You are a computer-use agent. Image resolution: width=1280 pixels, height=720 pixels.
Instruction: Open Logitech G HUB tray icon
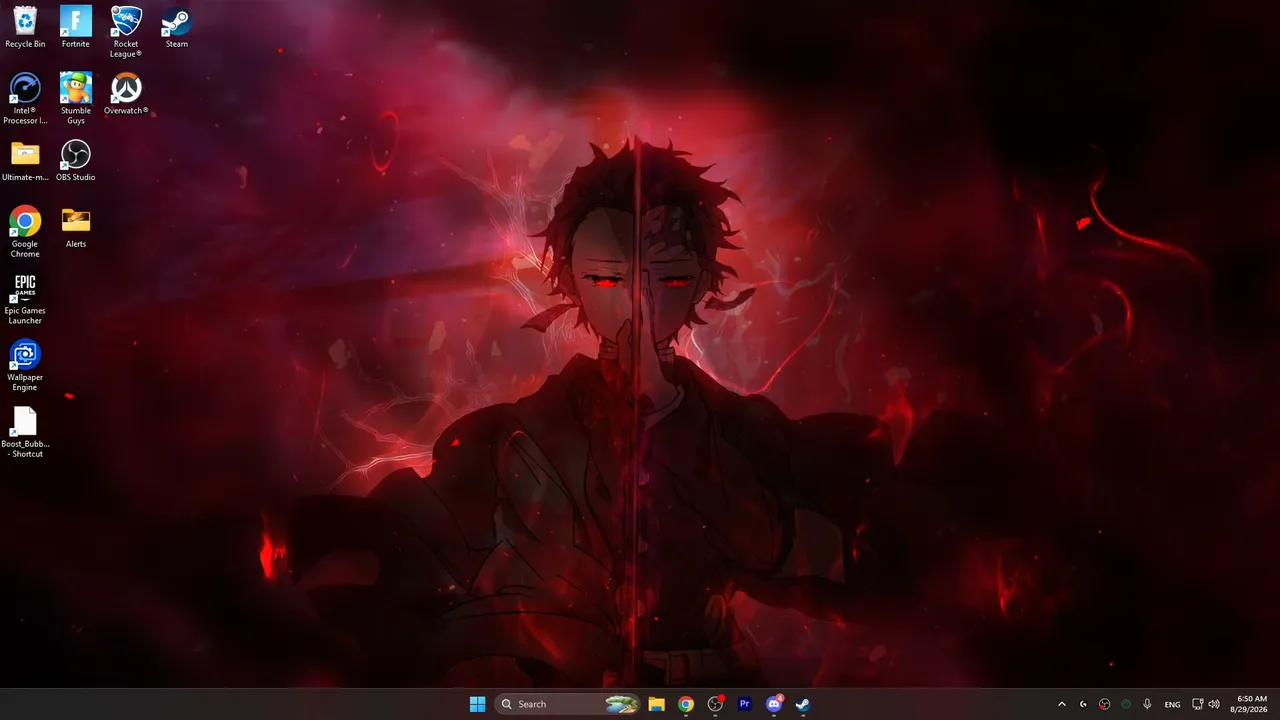tap(1083, 704)
